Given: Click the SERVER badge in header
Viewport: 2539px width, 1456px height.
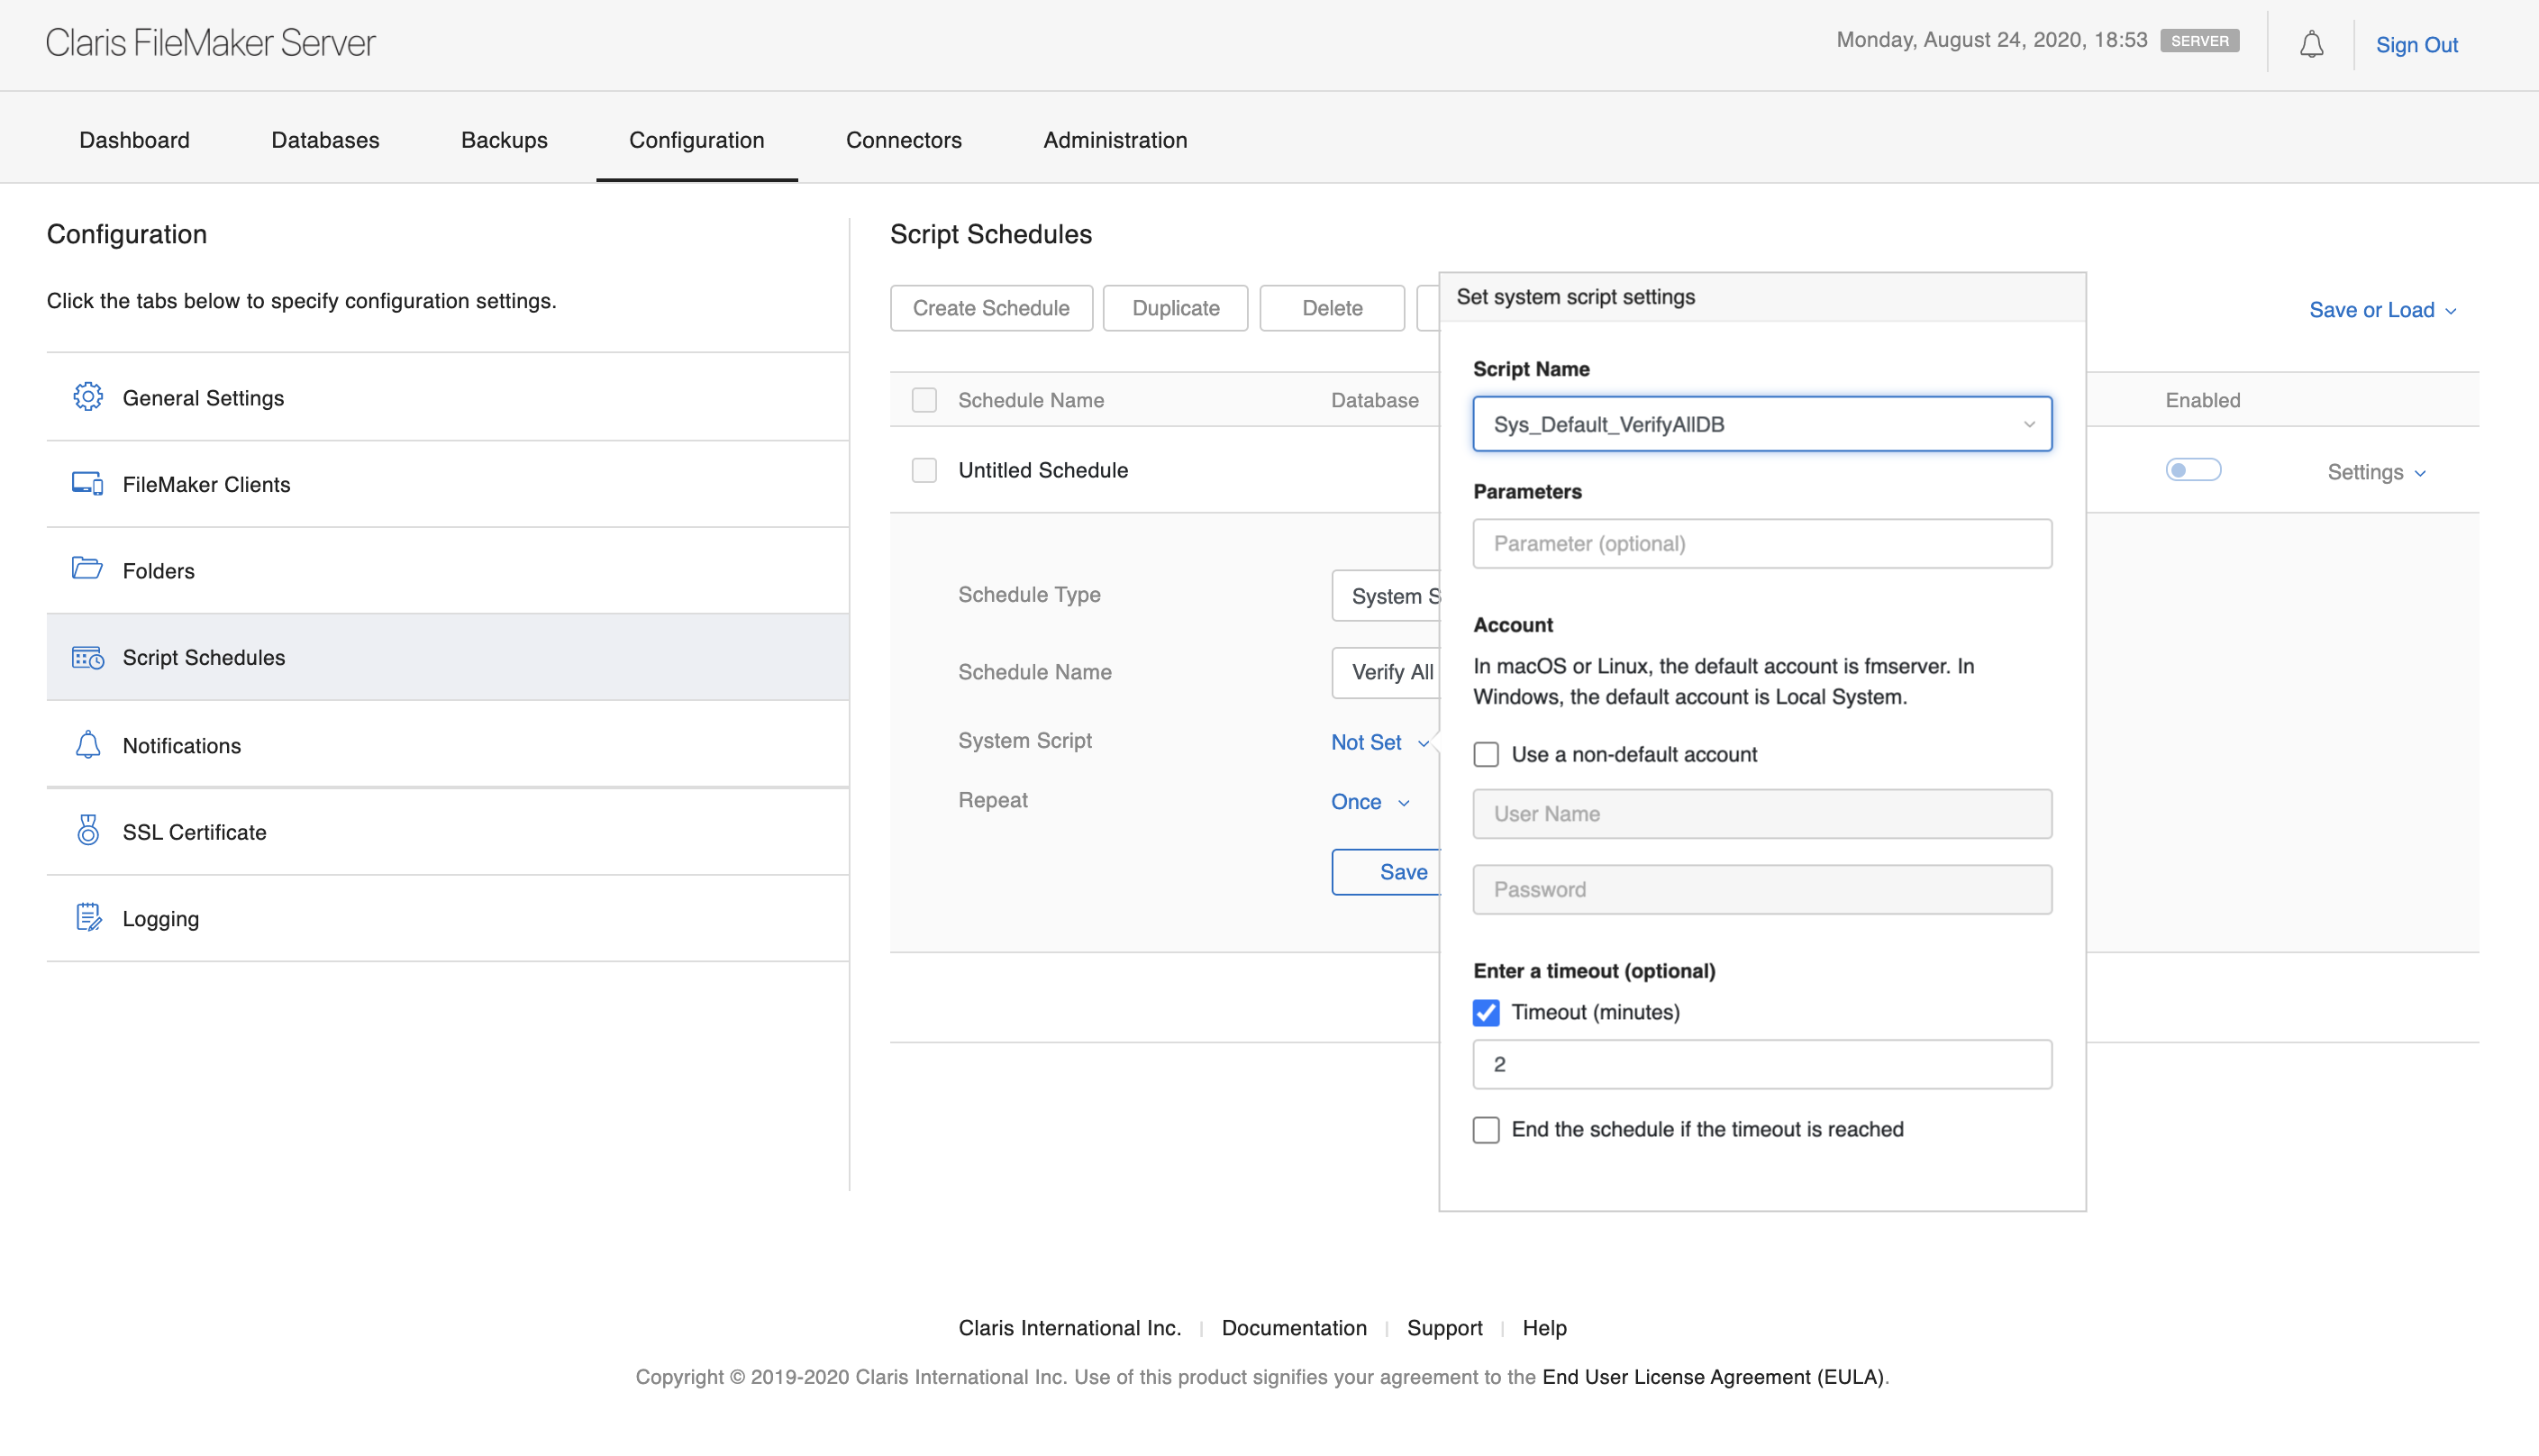Looking at the screenshot, I should pos(2199,41).
